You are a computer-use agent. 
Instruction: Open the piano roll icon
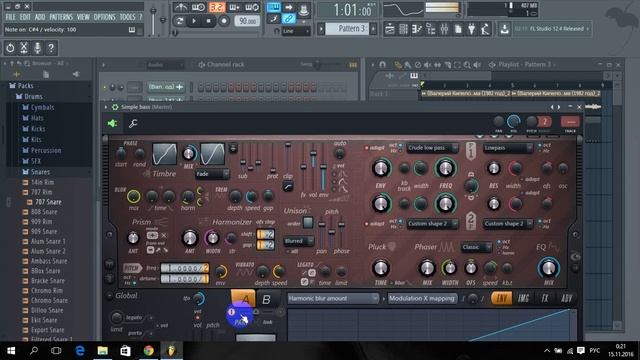click(417, 29)
